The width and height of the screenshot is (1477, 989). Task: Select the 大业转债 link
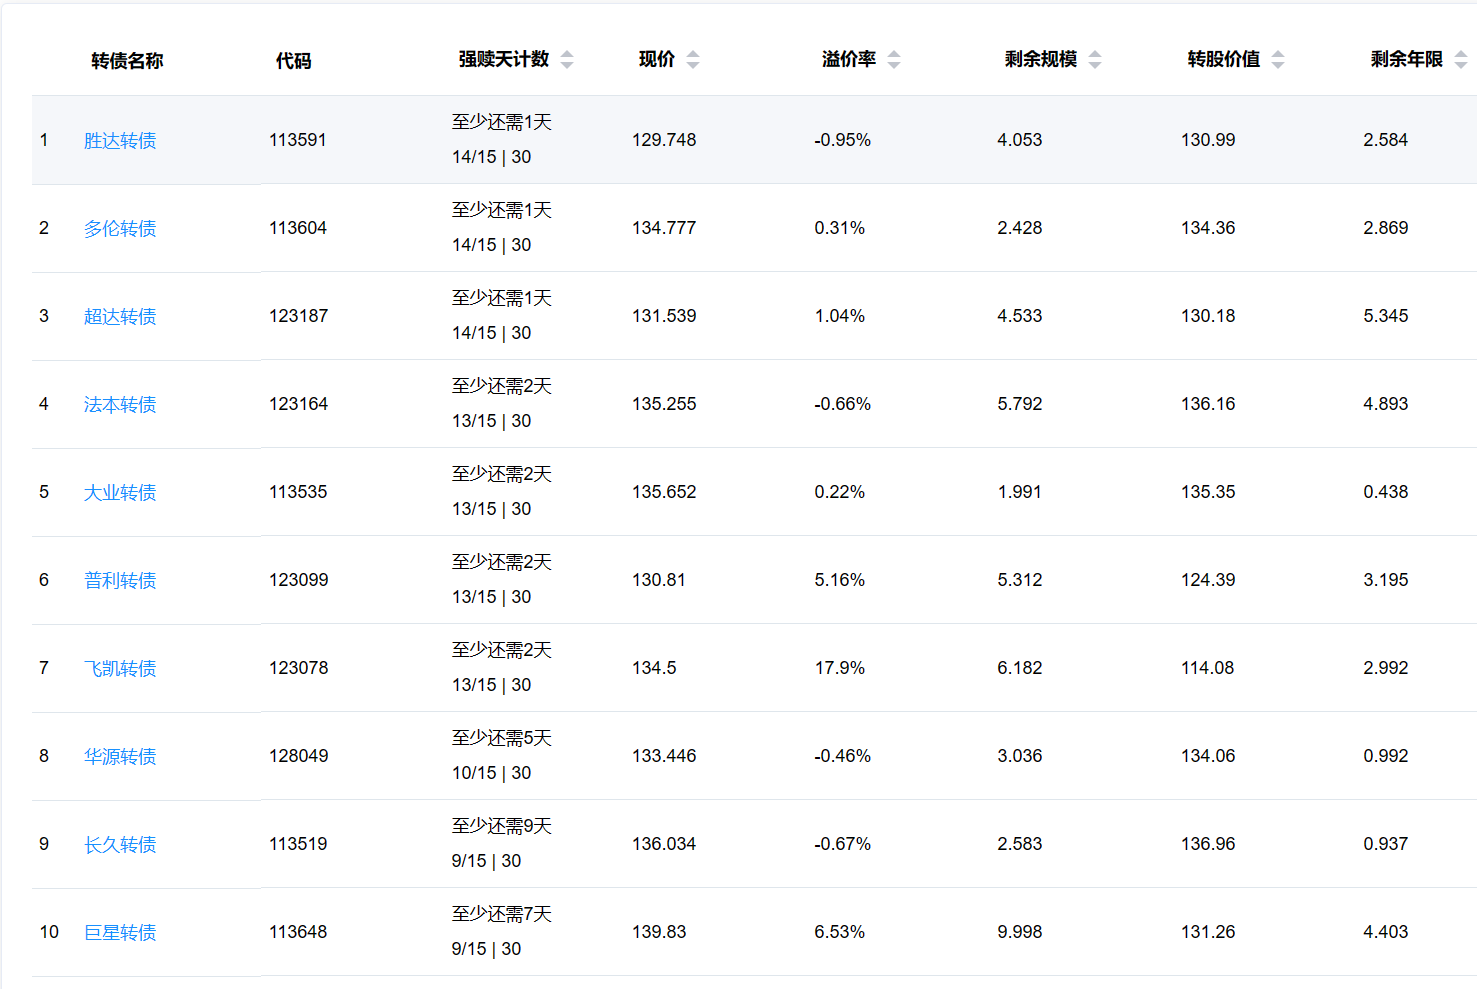tap(120, 493)
